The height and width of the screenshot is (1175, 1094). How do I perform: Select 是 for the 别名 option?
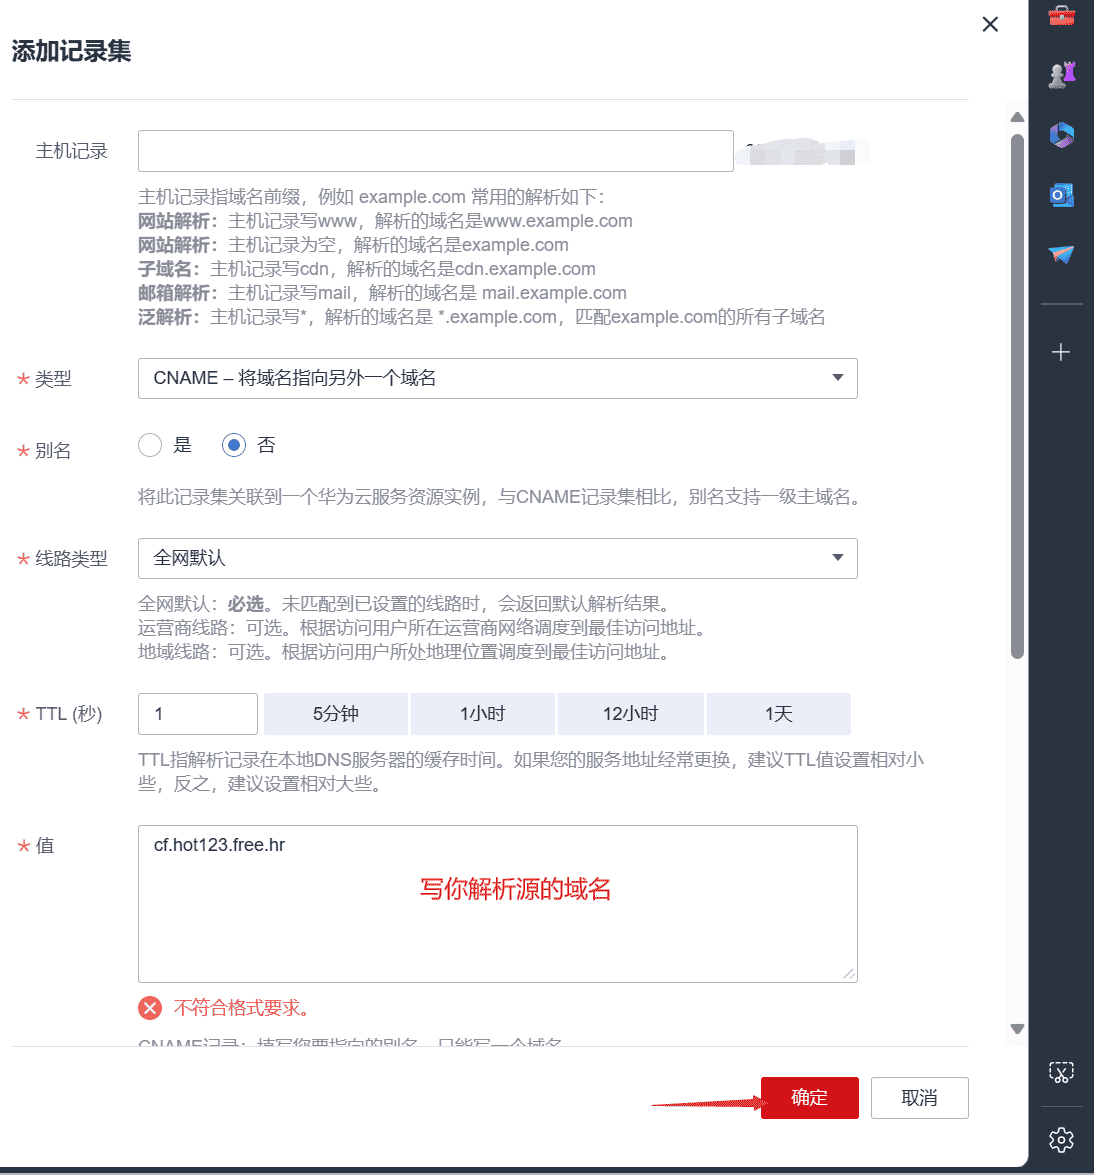150,445
